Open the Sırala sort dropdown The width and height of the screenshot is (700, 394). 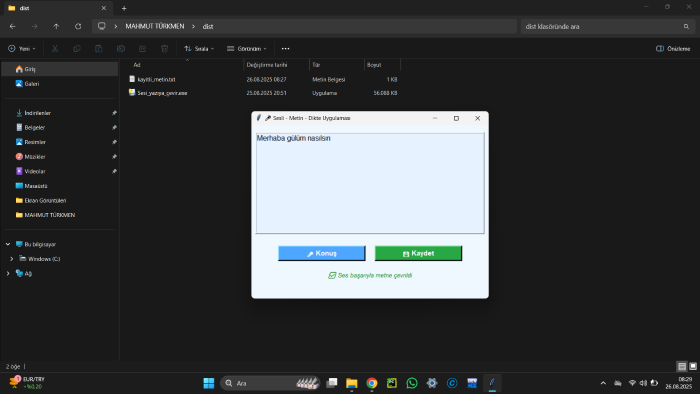(x=199, y=49)
